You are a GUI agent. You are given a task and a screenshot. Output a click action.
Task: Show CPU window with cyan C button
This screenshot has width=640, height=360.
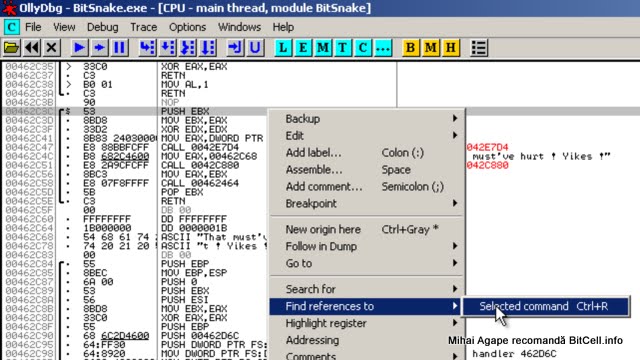pos(363,48)
